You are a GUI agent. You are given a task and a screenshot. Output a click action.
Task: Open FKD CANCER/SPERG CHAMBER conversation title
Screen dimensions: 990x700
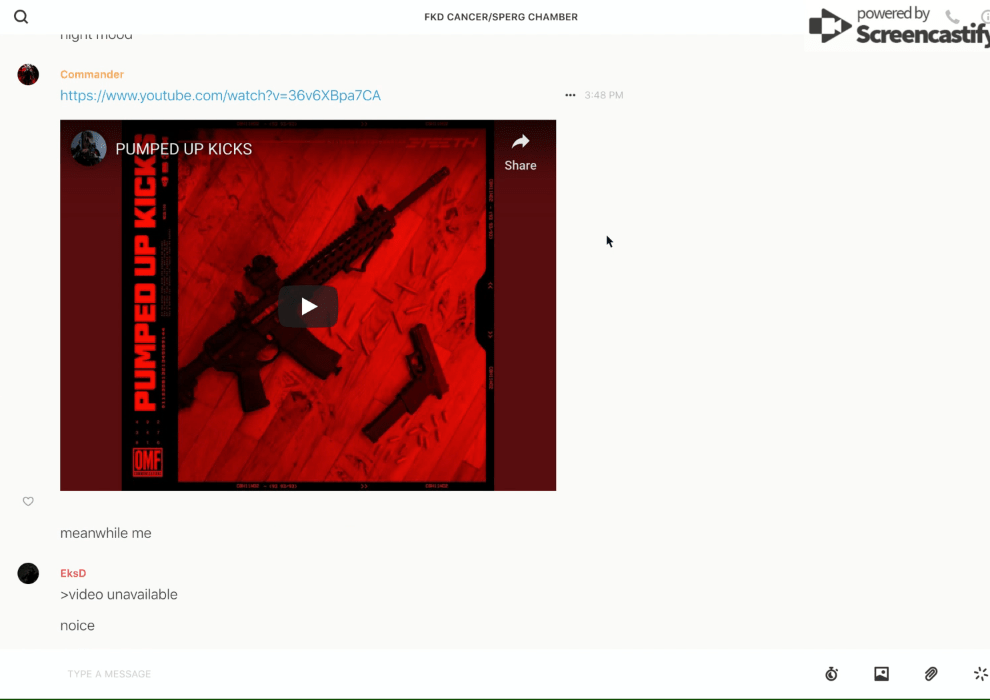pos(500,17)
